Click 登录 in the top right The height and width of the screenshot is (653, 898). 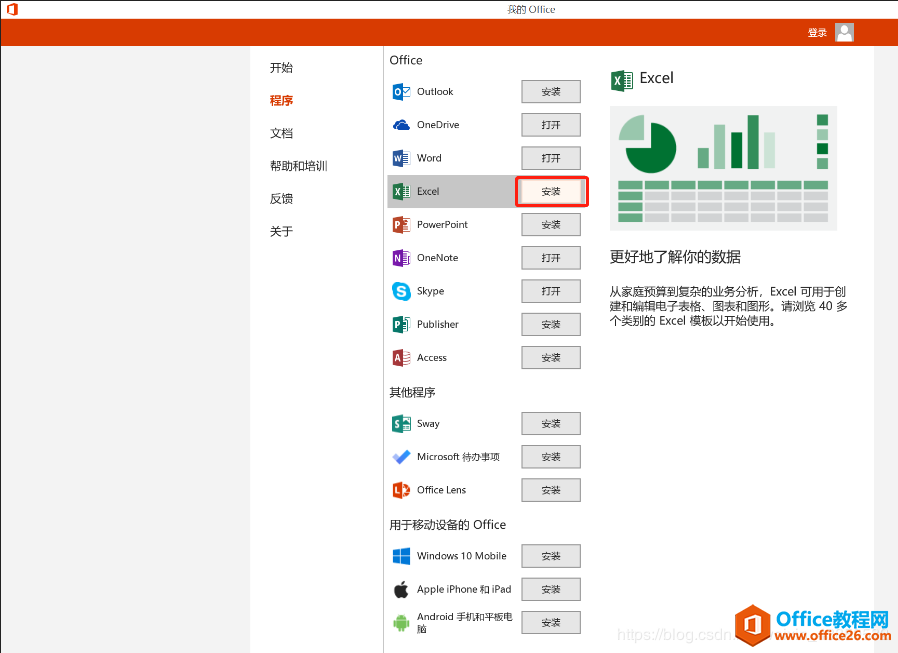tap(817, 32)
